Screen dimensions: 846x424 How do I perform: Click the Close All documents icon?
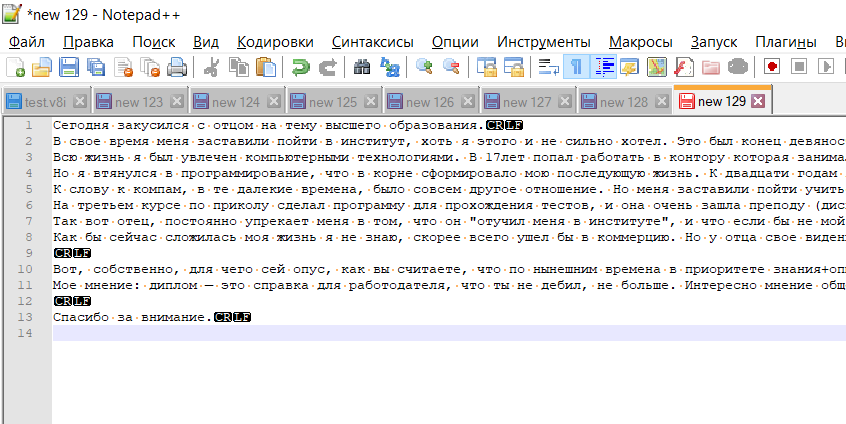click(x=150, y=67)
